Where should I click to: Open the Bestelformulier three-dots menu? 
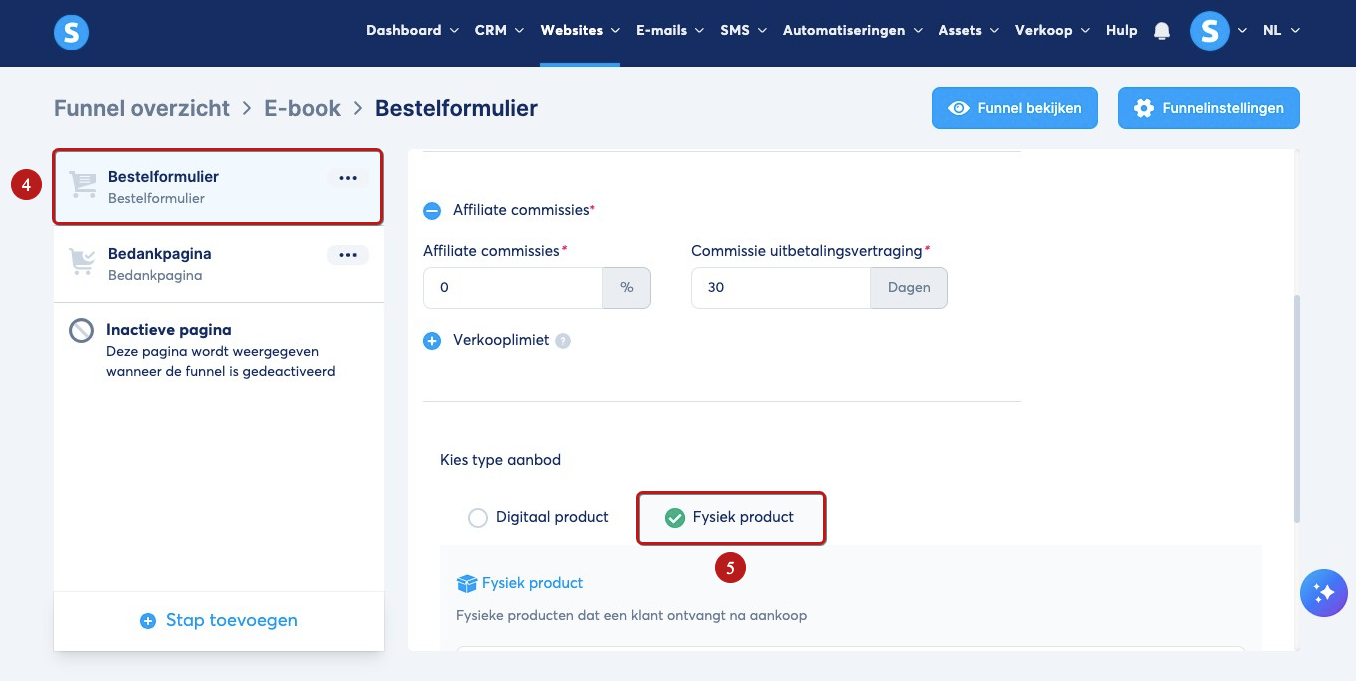348,178
